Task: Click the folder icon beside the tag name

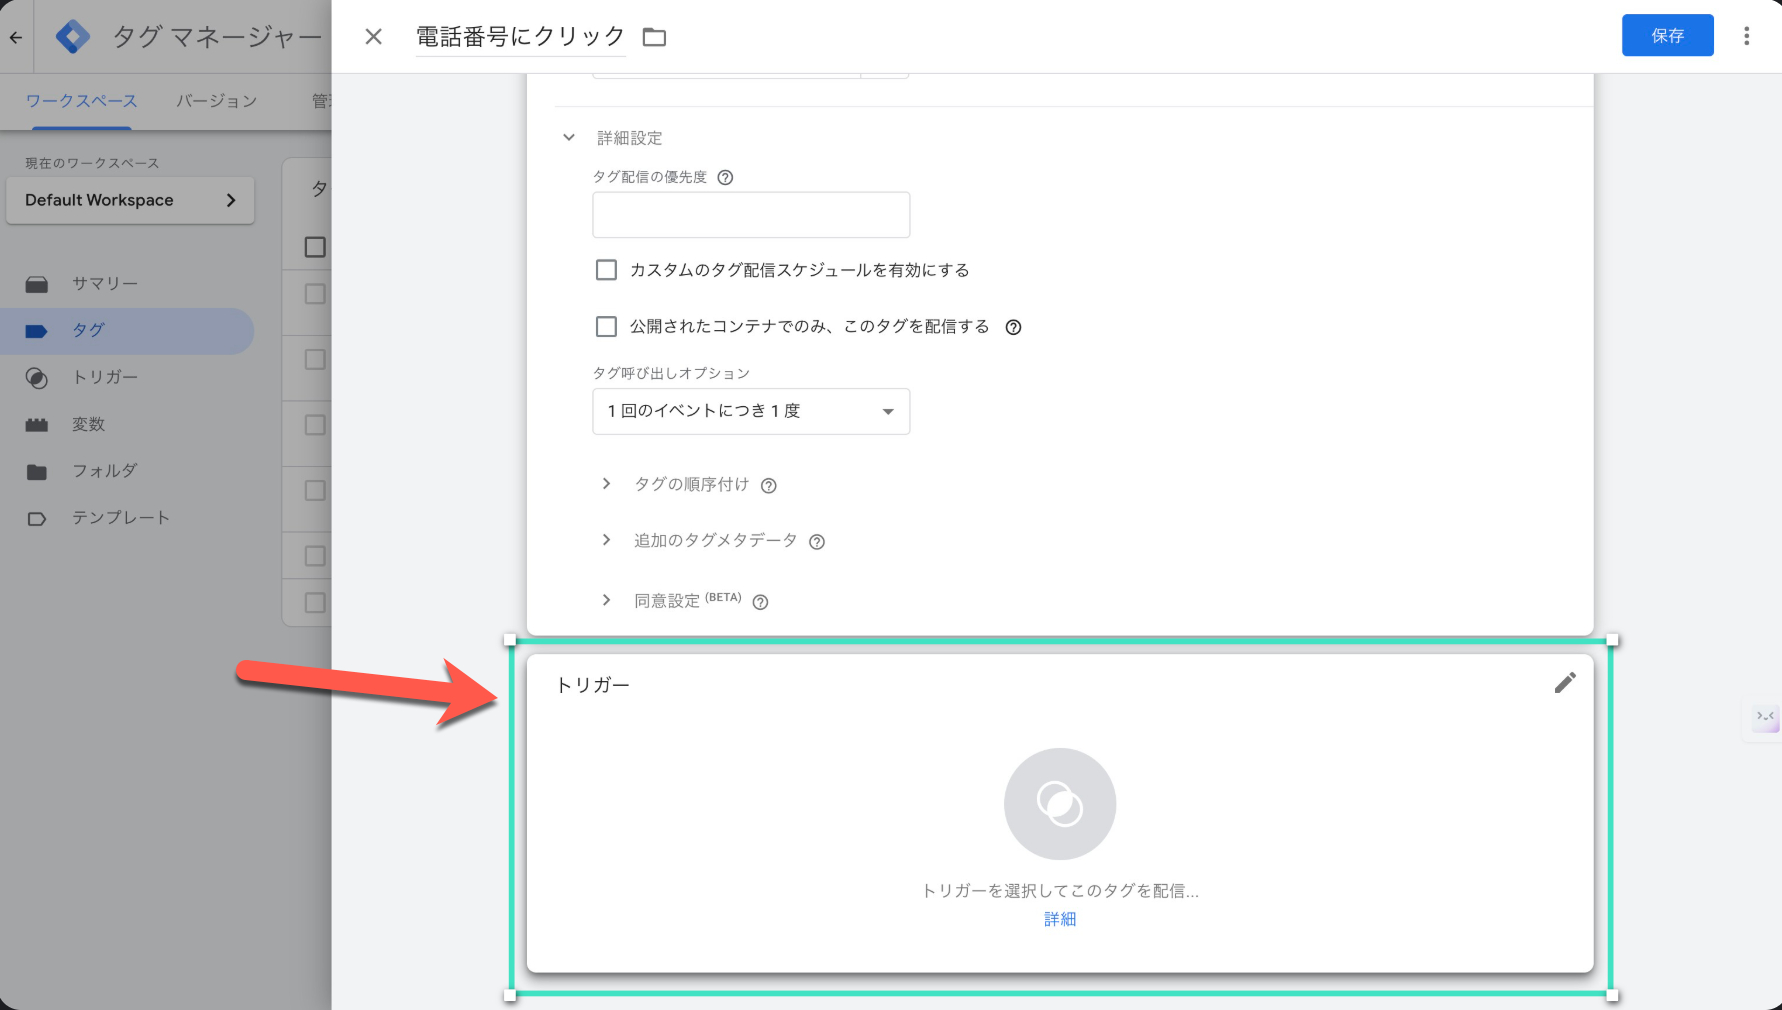Action: [654, 37]
